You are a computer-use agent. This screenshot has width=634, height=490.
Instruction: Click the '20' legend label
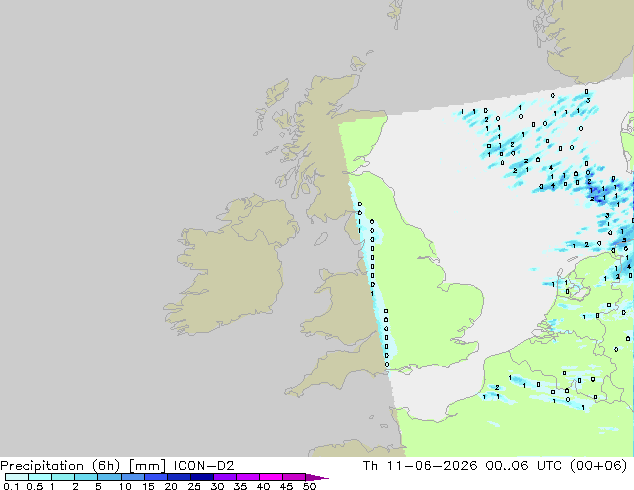[171, 486]
